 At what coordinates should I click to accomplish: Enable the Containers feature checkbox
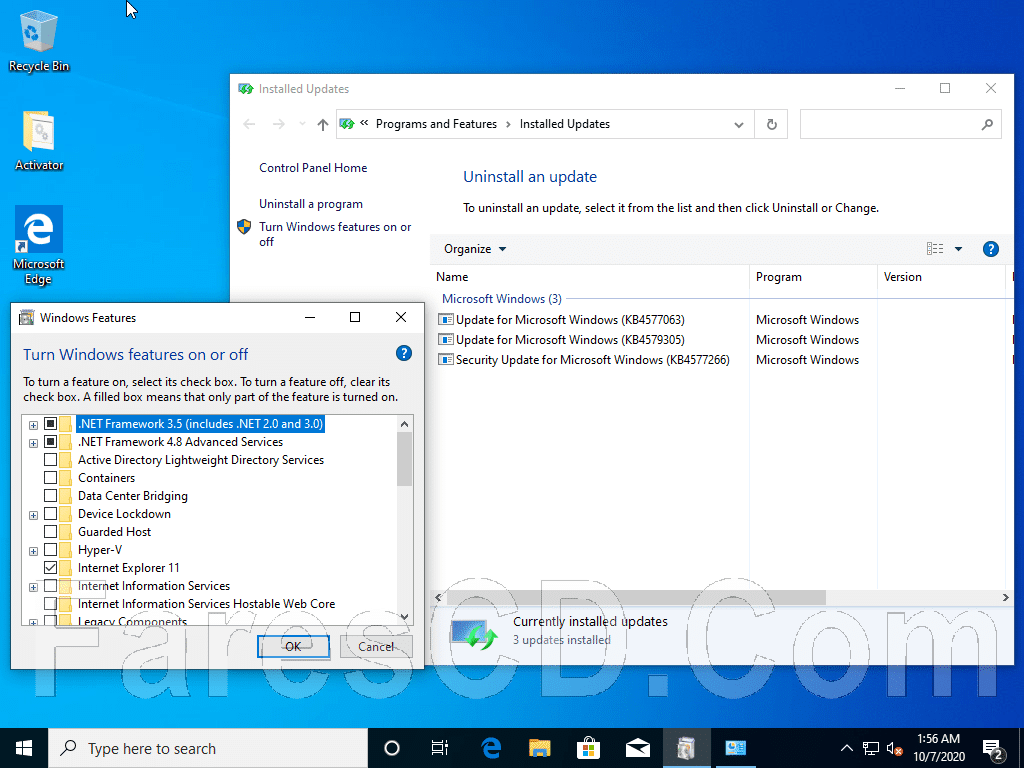pyautogui.click(x=50, y=478)
